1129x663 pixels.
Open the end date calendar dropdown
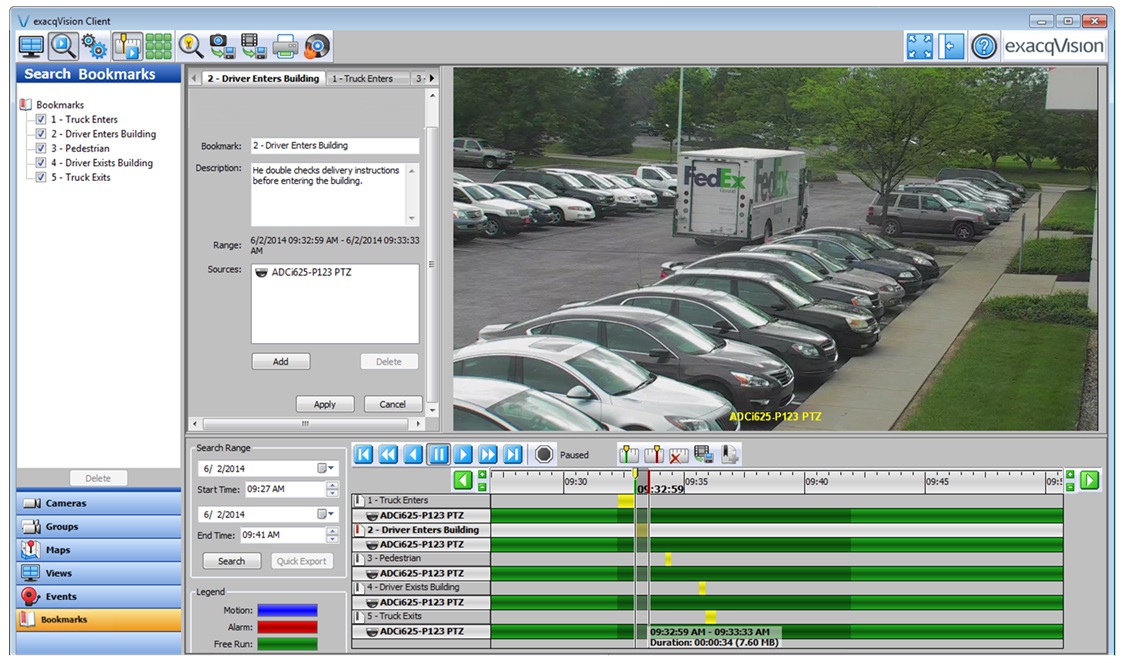[x=325, y=515]
